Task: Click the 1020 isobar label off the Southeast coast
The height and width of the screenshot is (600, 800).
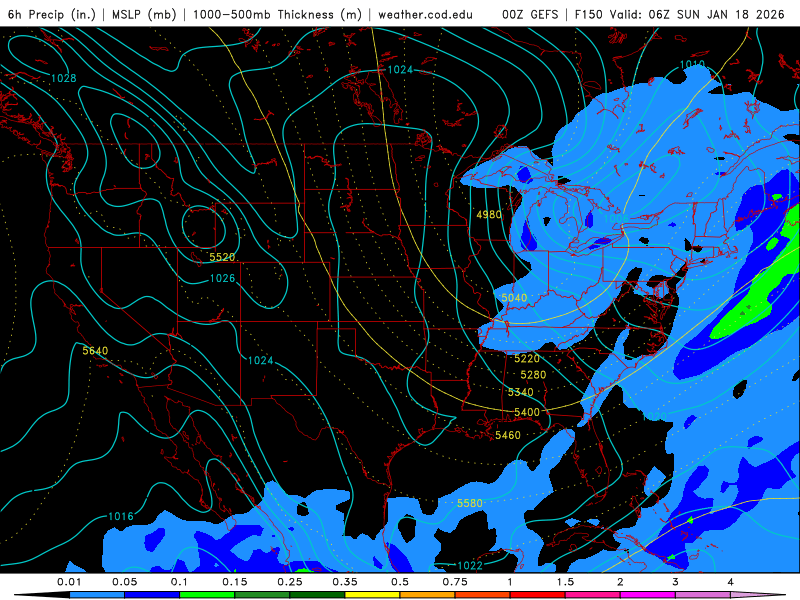Action: (x=654, y=417)
